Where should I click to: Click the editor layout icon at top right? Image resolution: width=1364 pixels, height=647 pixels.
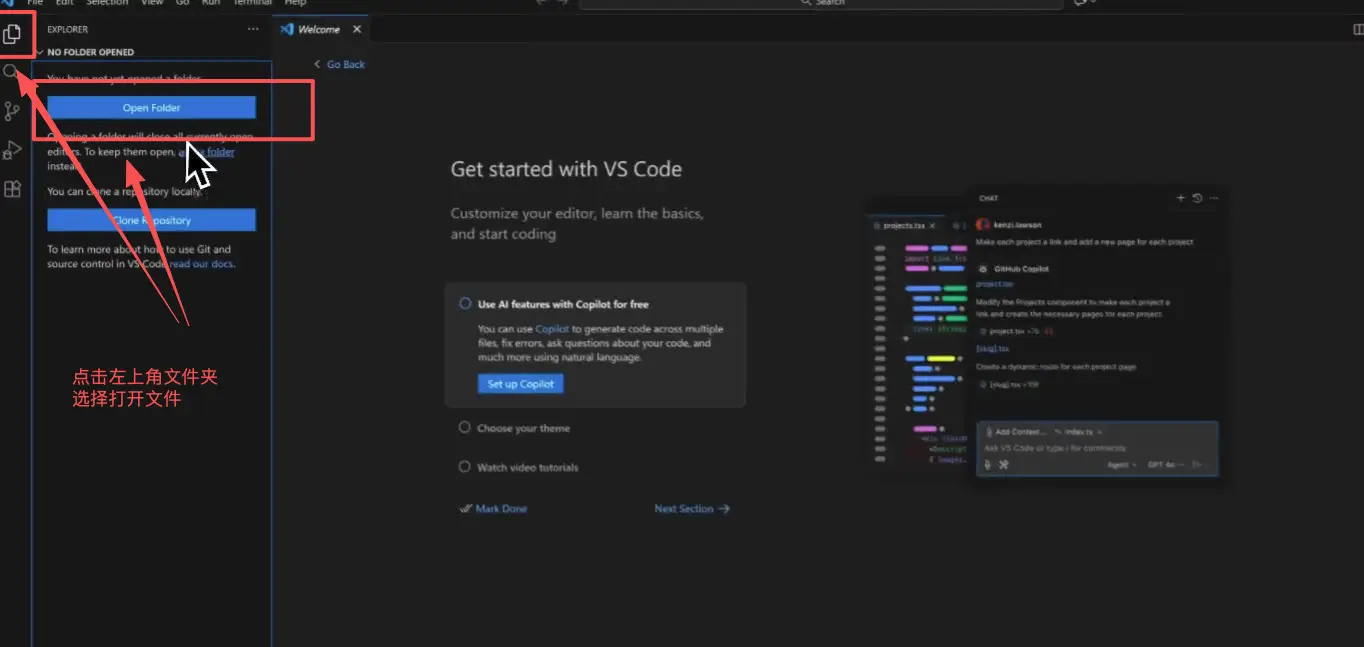(1358, 30)
